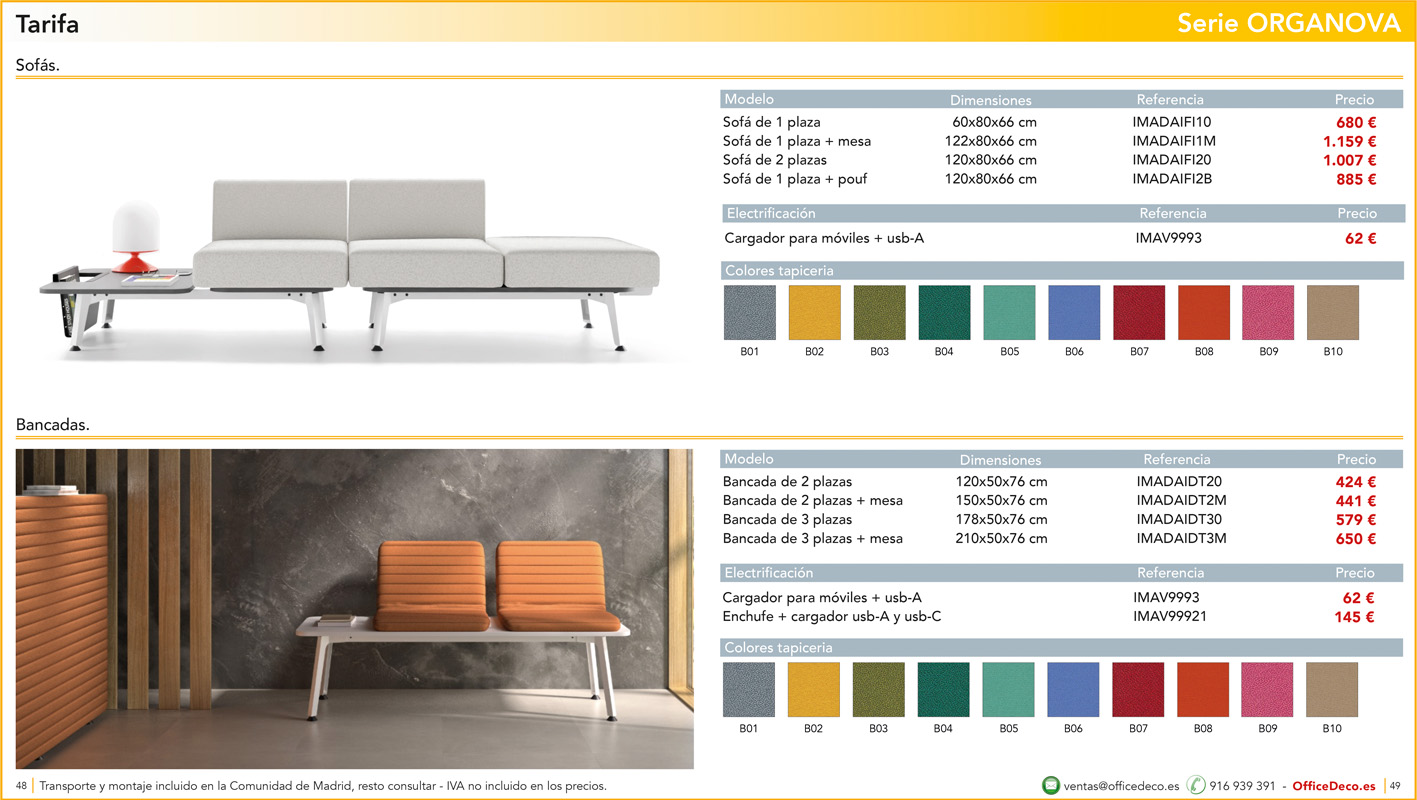Click the ventas@officedeco.es email address

point(1122,786)
